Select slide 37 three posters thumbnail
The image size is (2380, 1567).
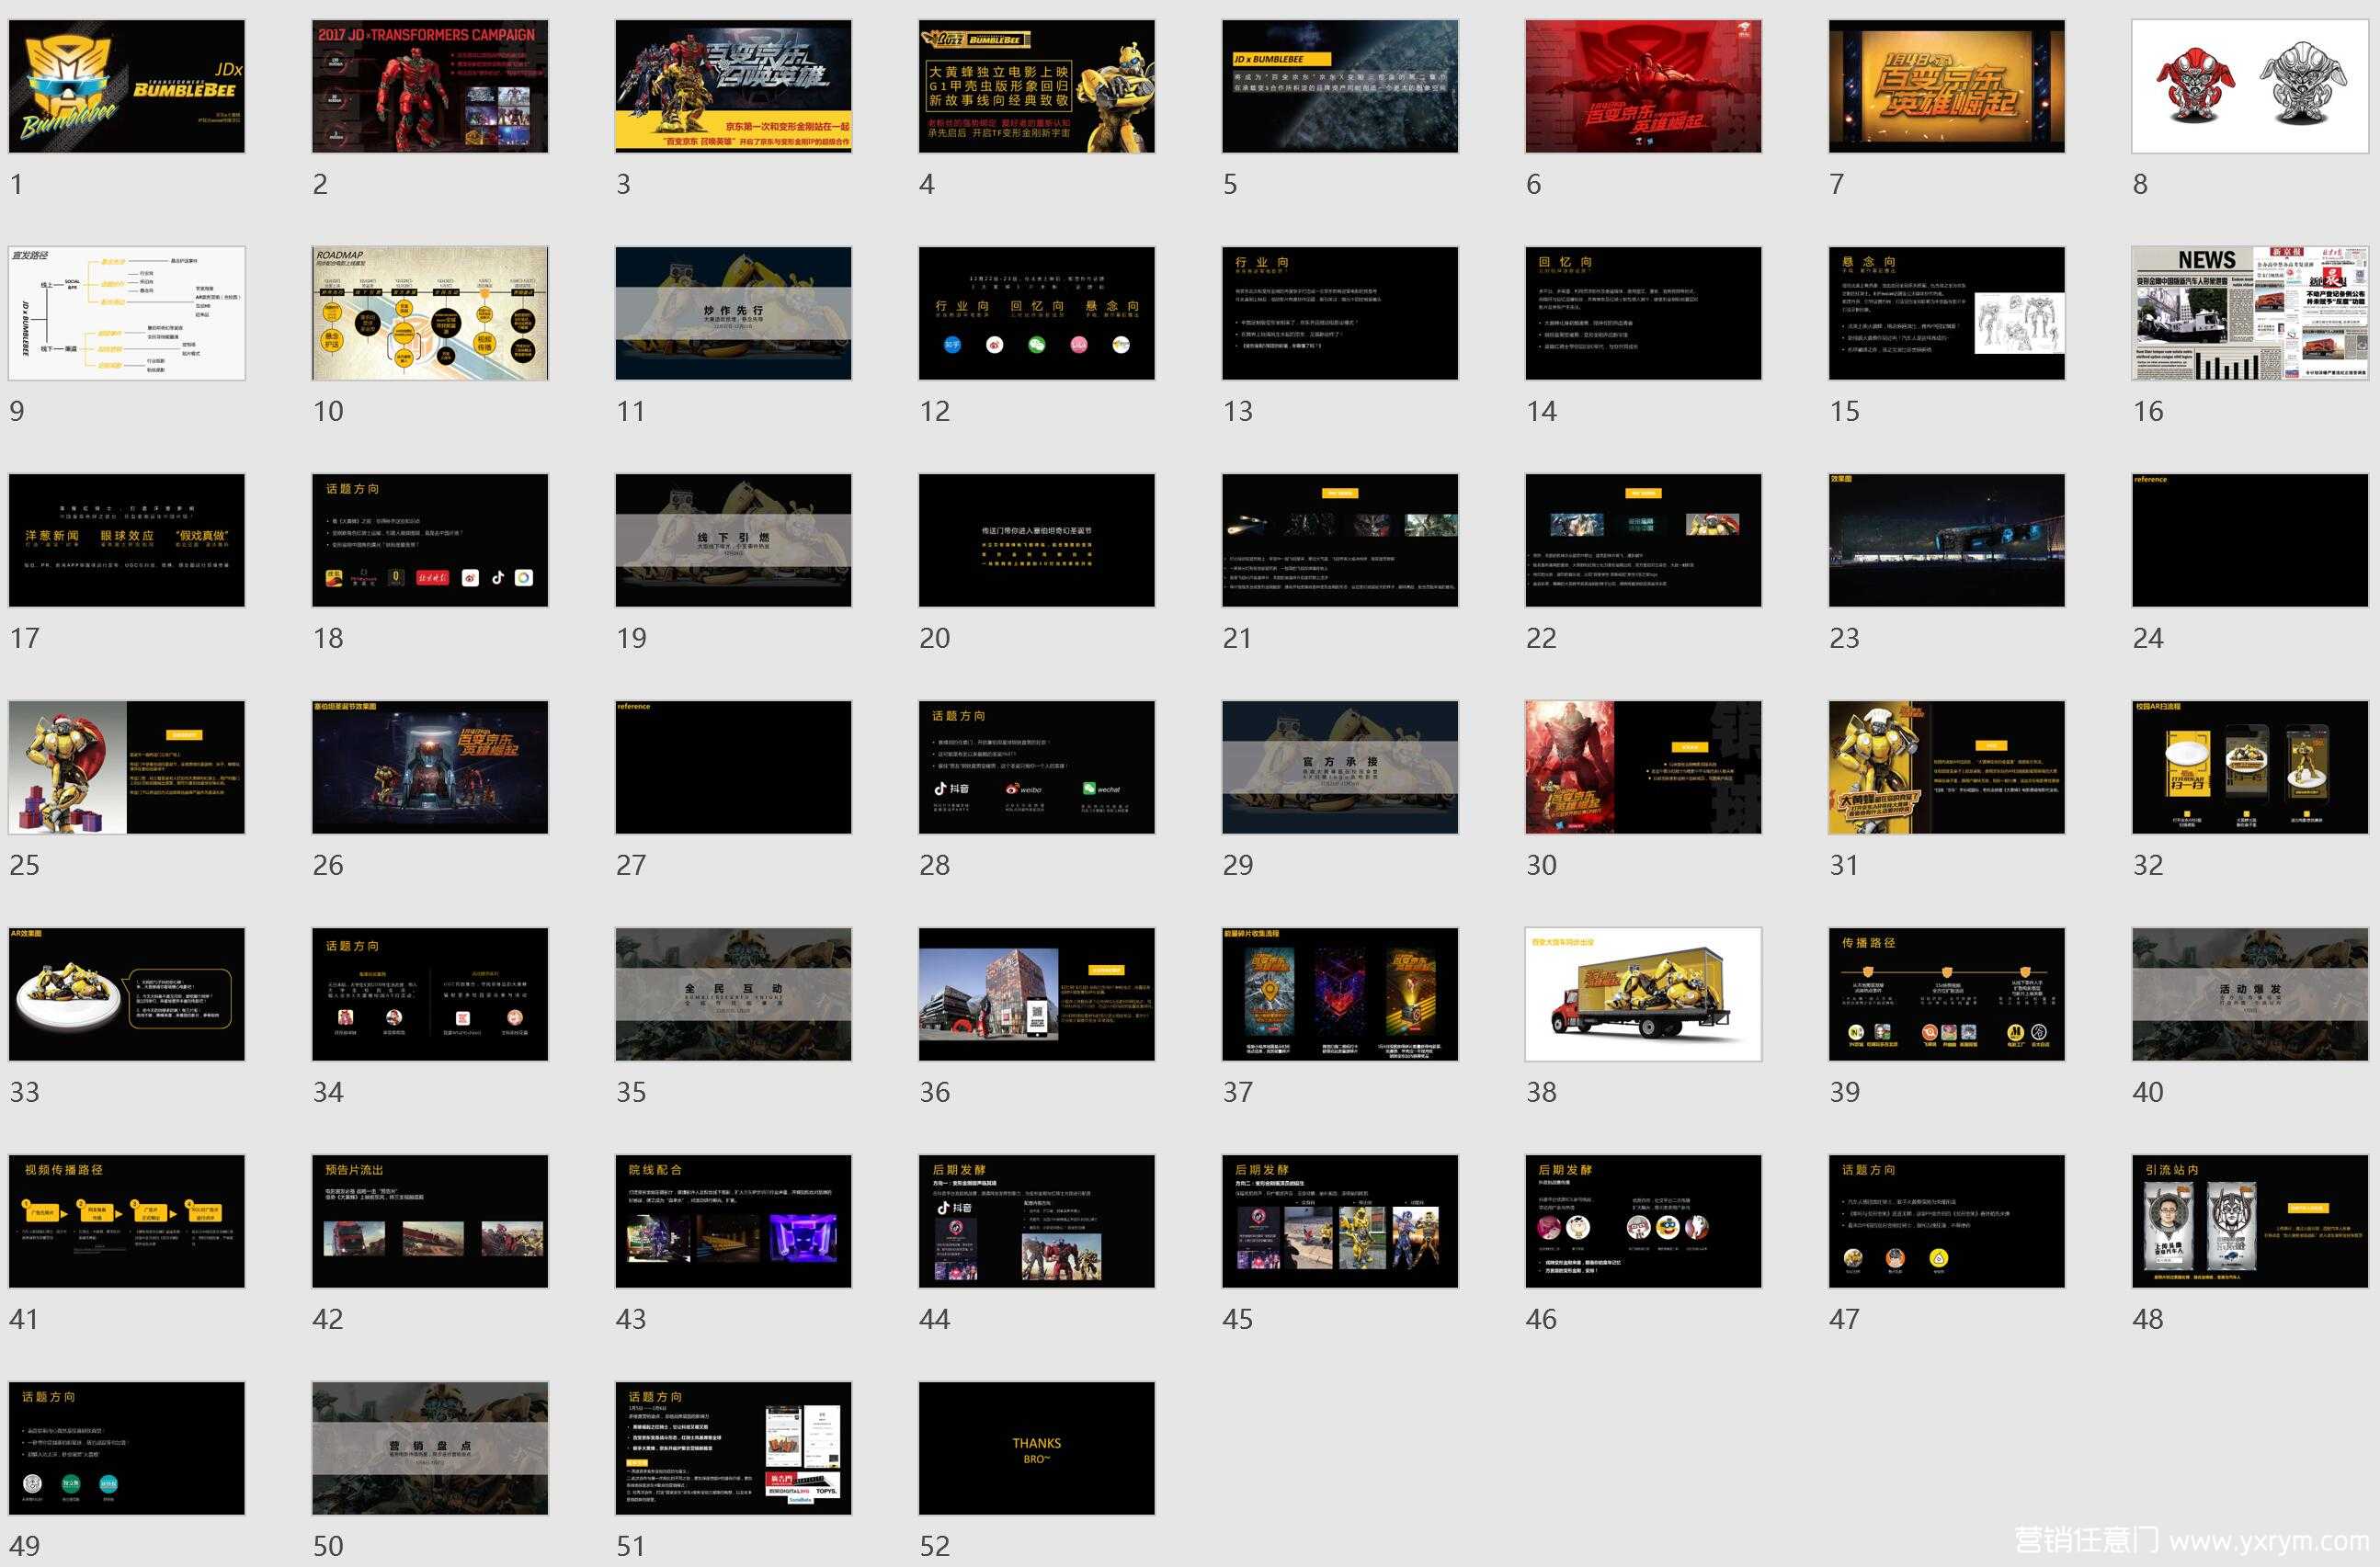click(1340, 994)
